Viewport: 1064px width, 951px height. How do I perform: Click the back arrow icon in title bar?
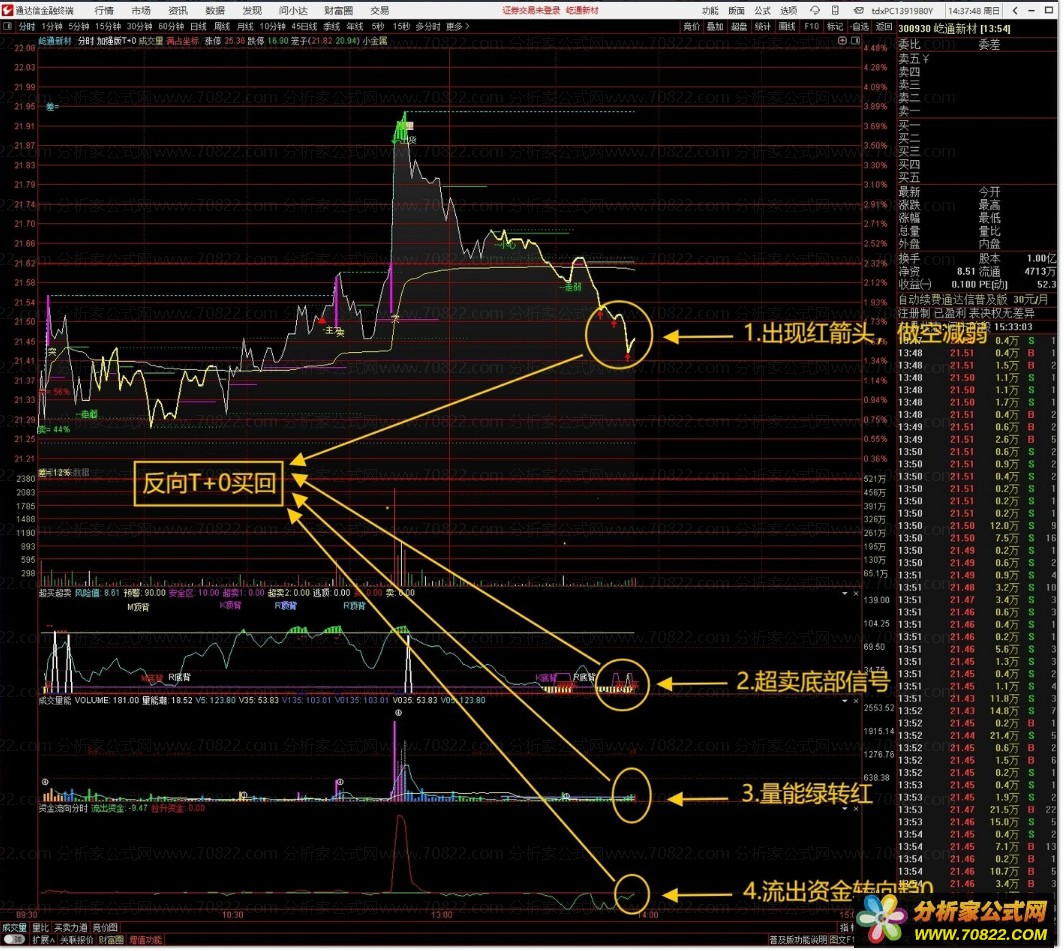[x=1015, y=11]
